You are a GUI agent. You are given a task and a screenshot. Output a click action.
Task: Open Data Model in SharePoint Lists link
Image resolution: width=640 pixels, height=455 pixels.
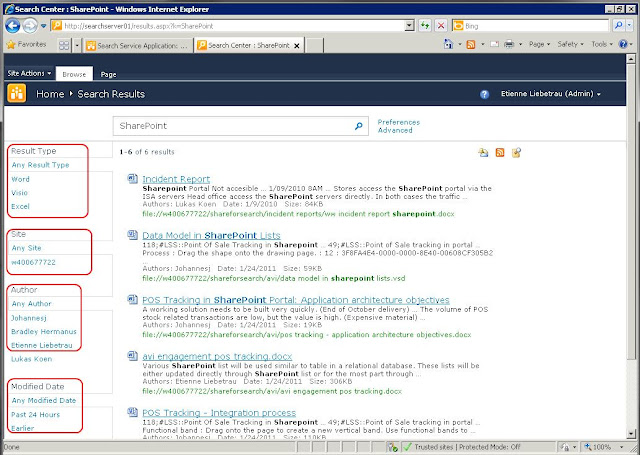click(211, 235)
